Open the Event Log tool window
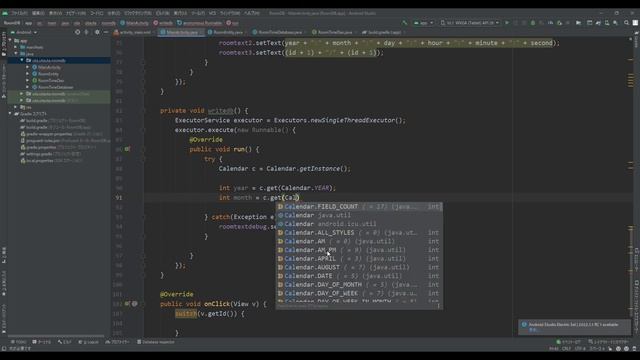Image resolution: width=640 pixels, height=360 pixels. (x=568, y=342)
